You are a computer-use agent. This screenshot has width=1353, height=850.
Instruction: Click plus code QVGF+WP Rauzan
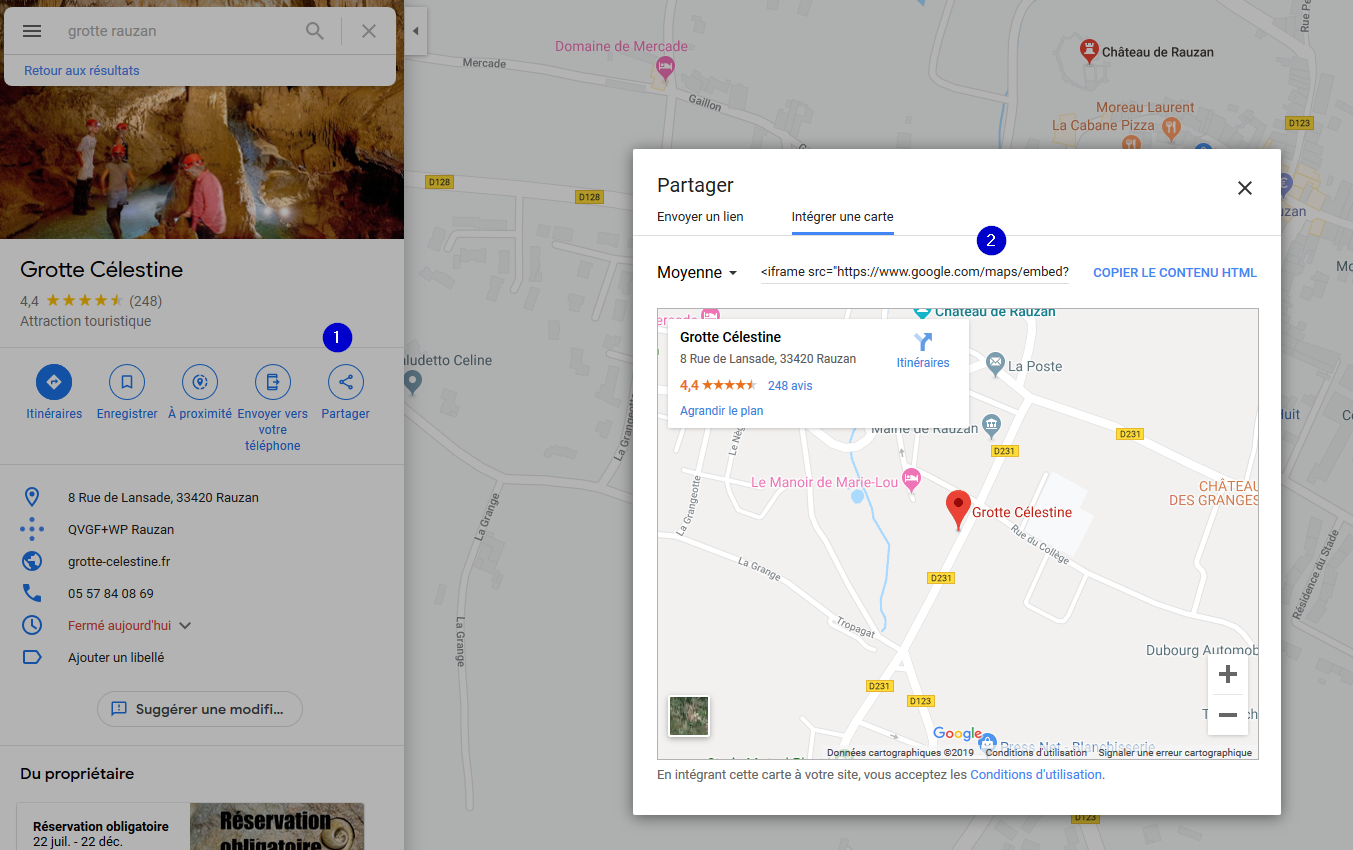[x=121, y=529]
